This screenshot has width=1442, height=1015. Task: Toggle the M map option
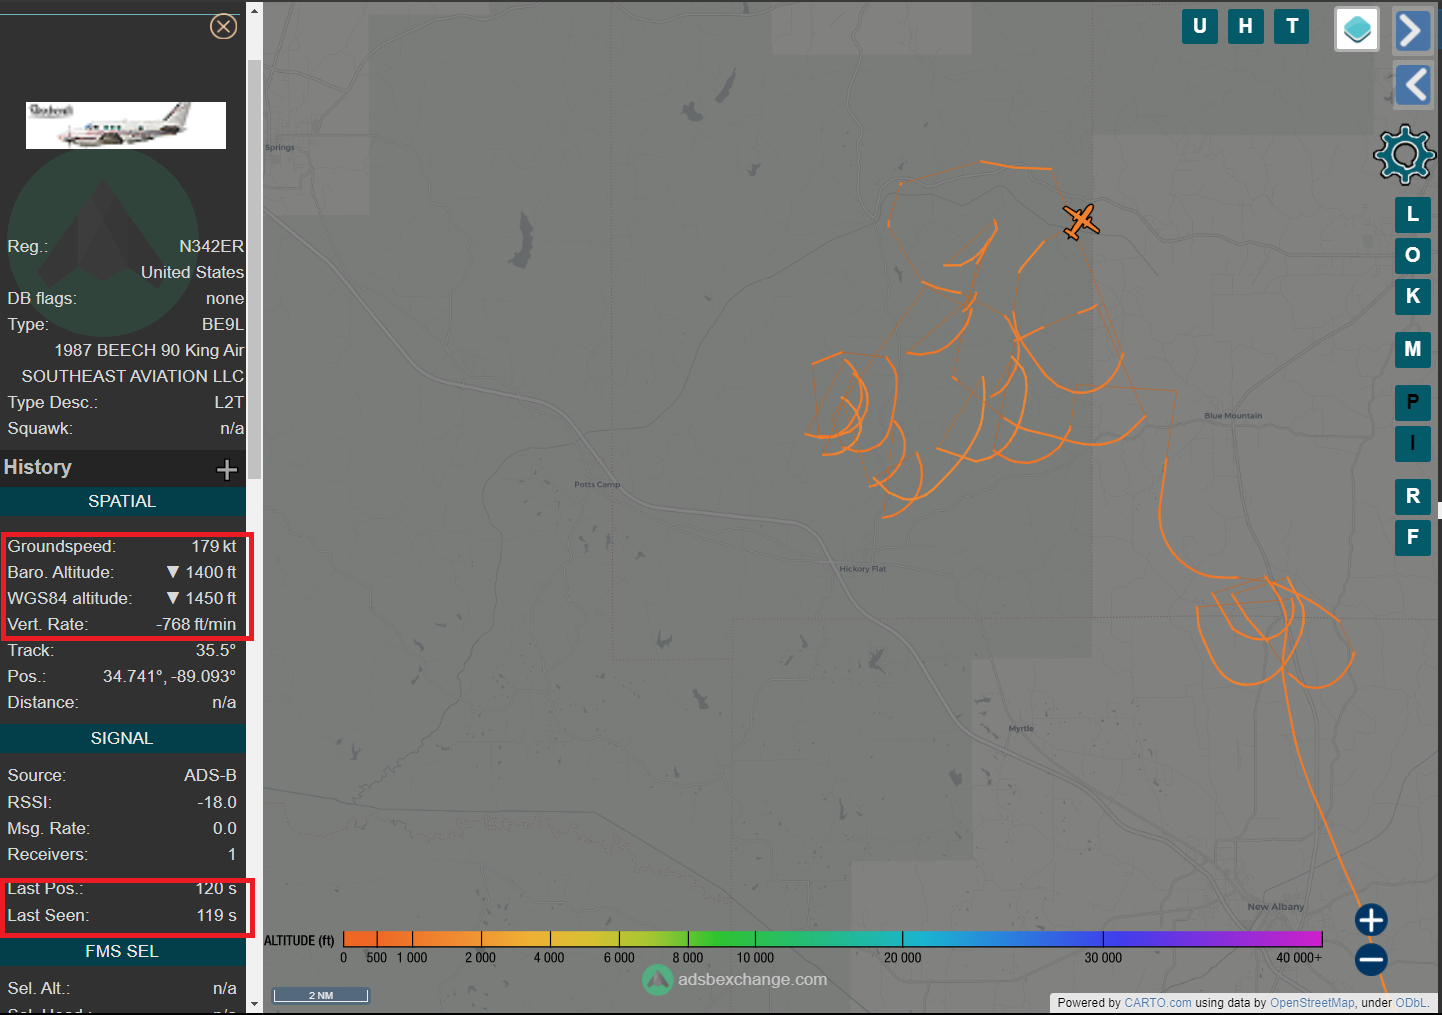pos(1413,349)
